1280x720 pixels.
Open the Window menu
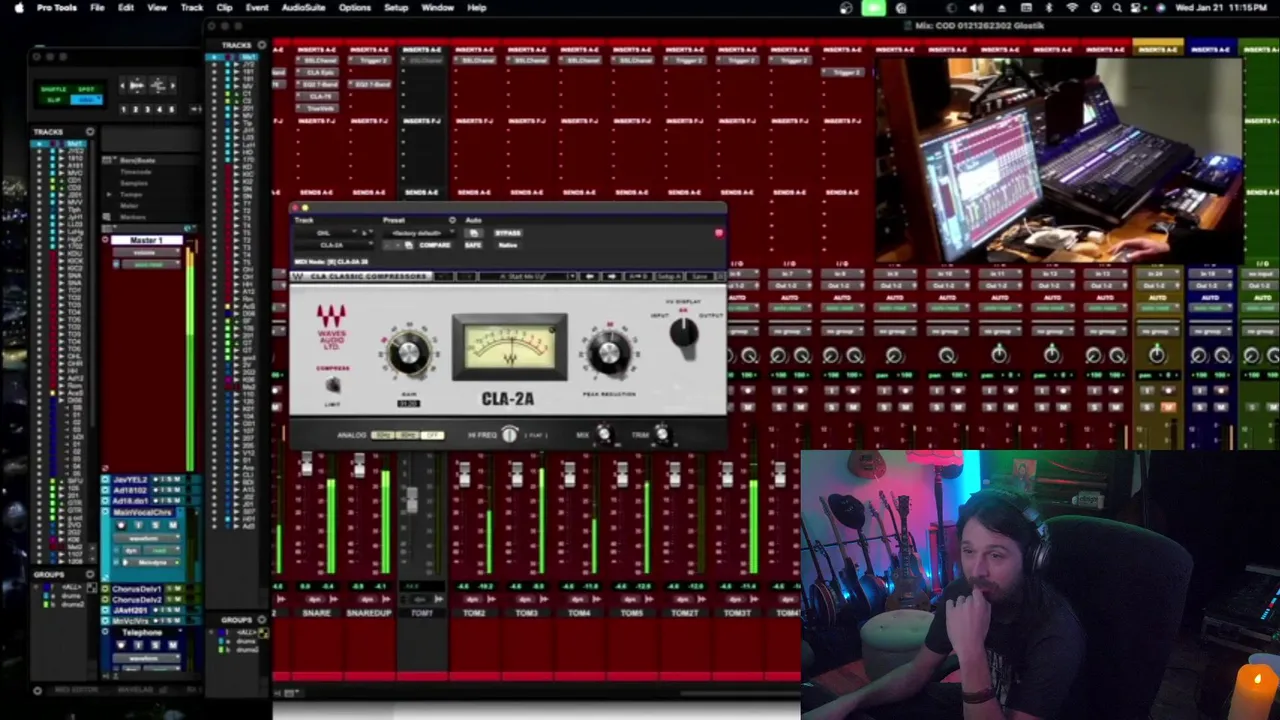(x=437, y=7)
